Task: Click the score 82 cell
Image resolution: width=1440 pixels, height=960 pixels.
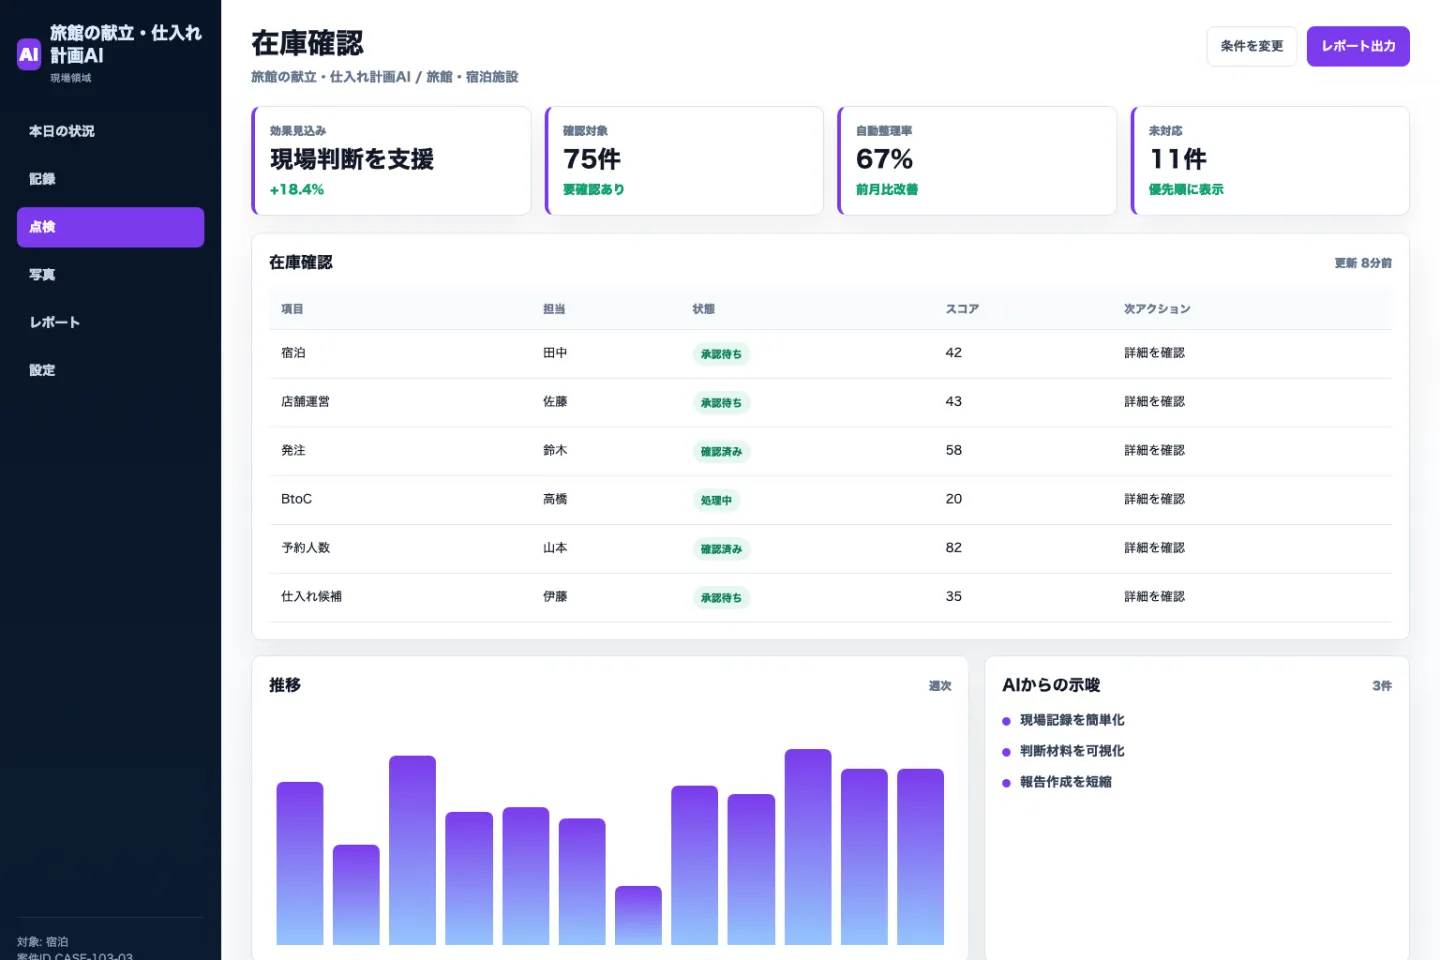Action: tap(954, 548)
